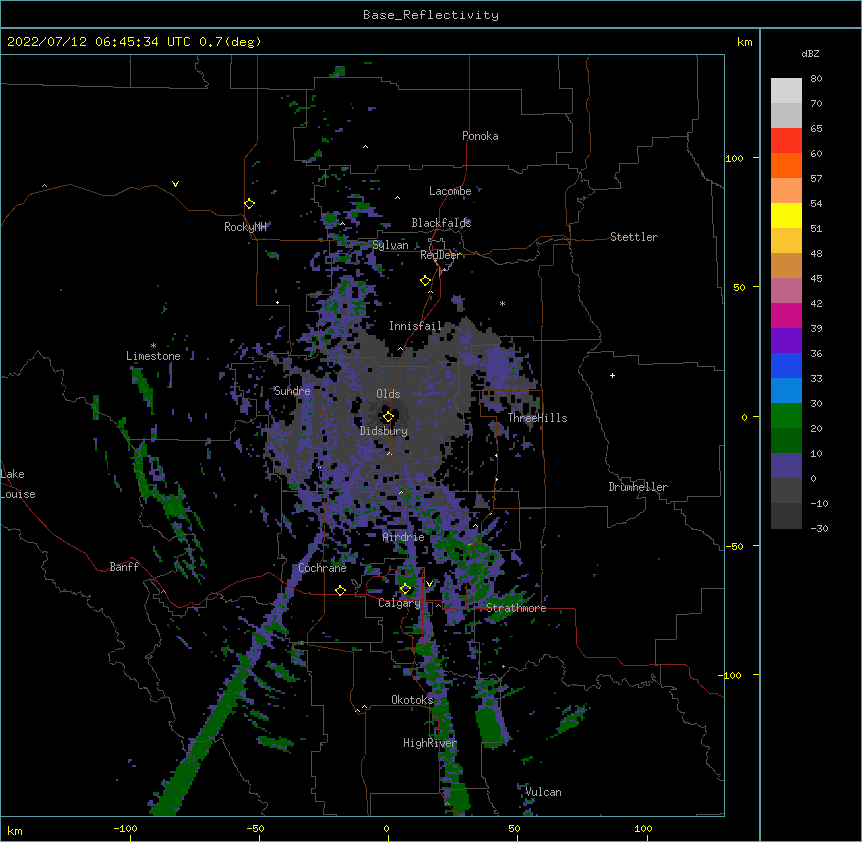Click the white caret marker below Ponoka

click(x=365, y=147)
